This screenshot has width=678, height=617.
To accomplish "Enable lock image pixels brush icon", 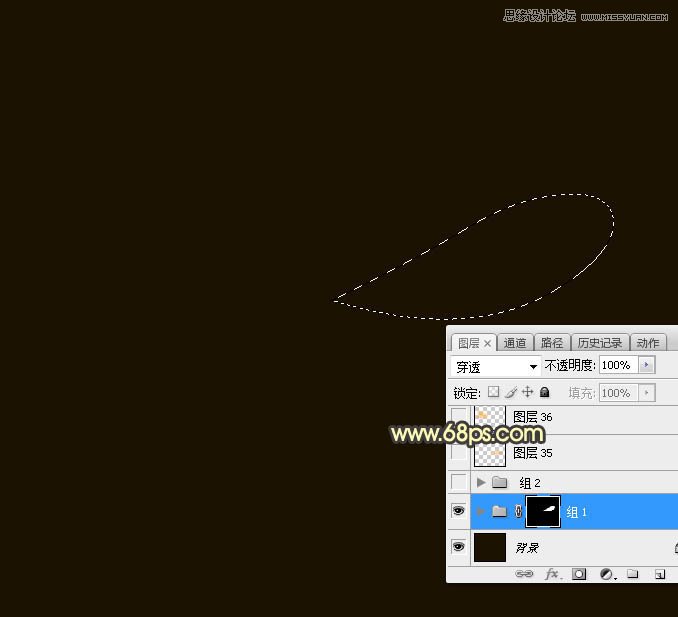I will [x=510, y=393].
